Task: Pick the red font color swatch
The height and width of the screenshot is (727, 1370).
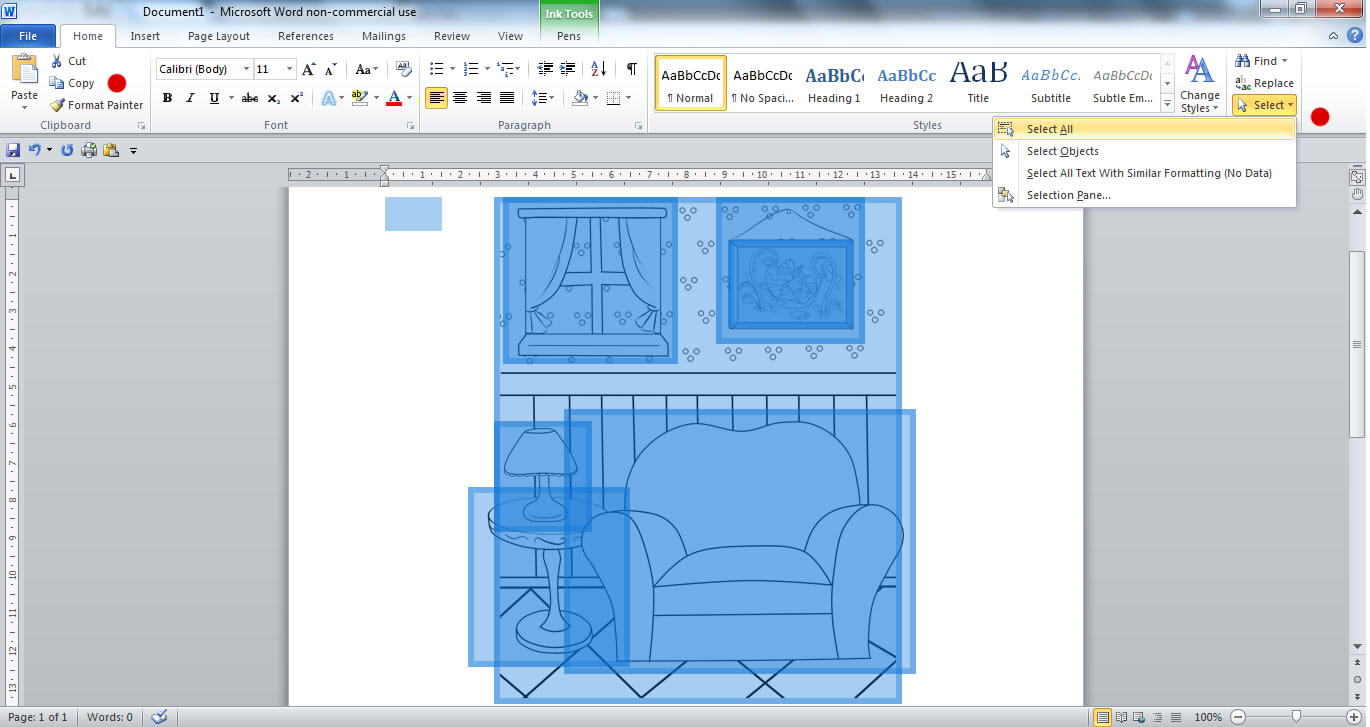Action: (x=396, y=98)
